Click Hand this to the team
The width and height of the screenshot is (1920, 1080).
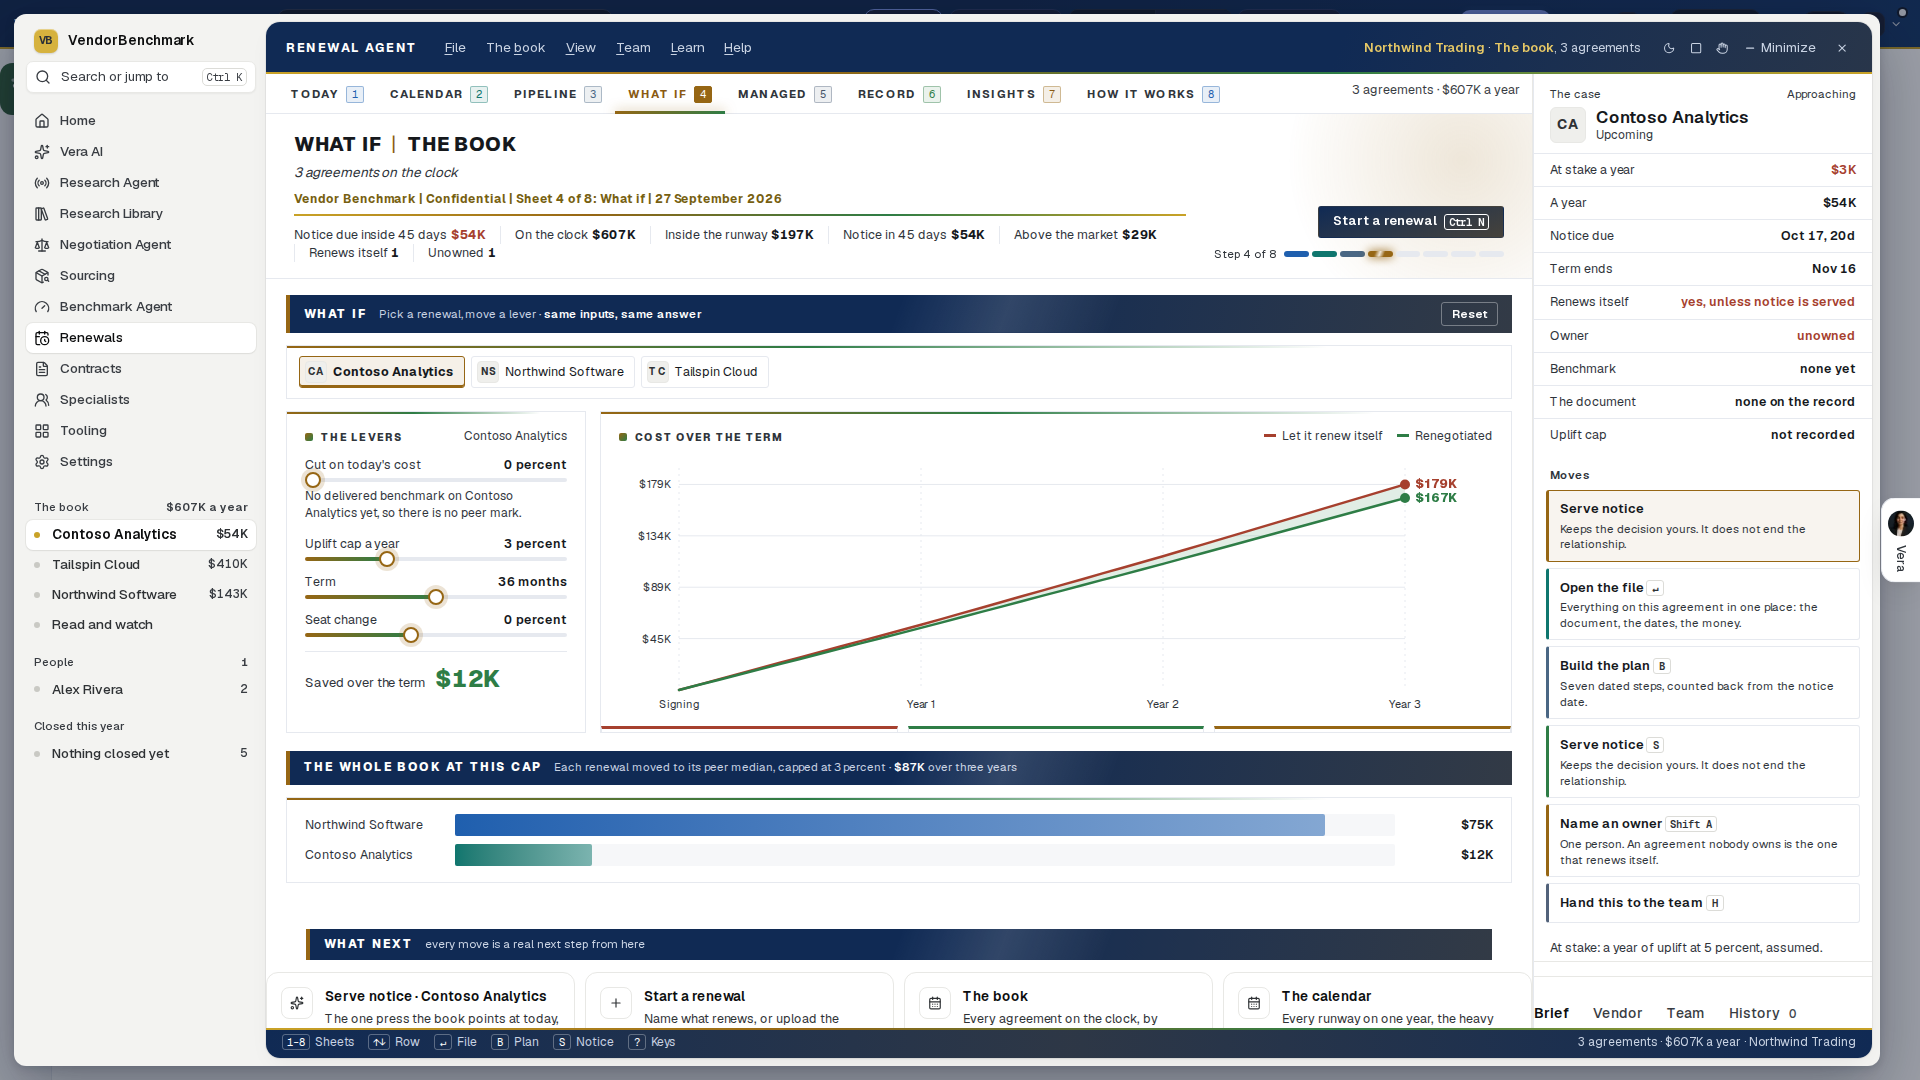point(1702,903)
